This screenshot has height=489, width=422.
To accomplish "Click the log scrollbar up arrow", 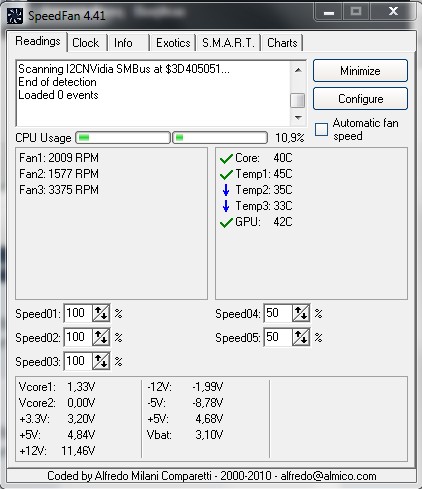I will click(298, 70).
